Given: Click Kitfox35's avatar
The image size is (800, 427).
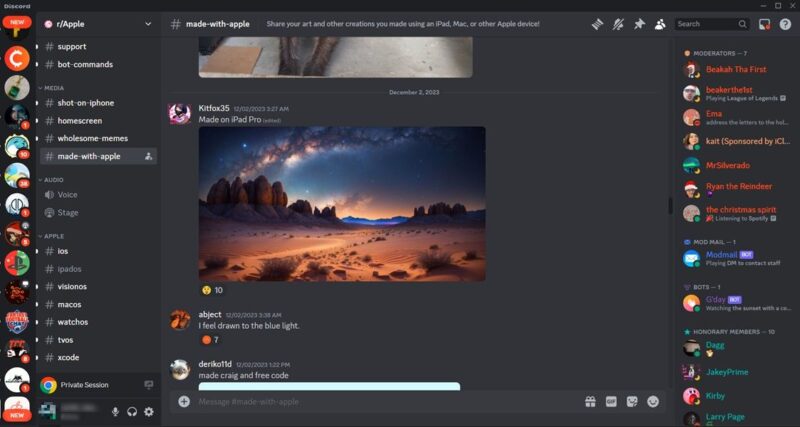Looking at the screenshot, I should pos(180,114).
